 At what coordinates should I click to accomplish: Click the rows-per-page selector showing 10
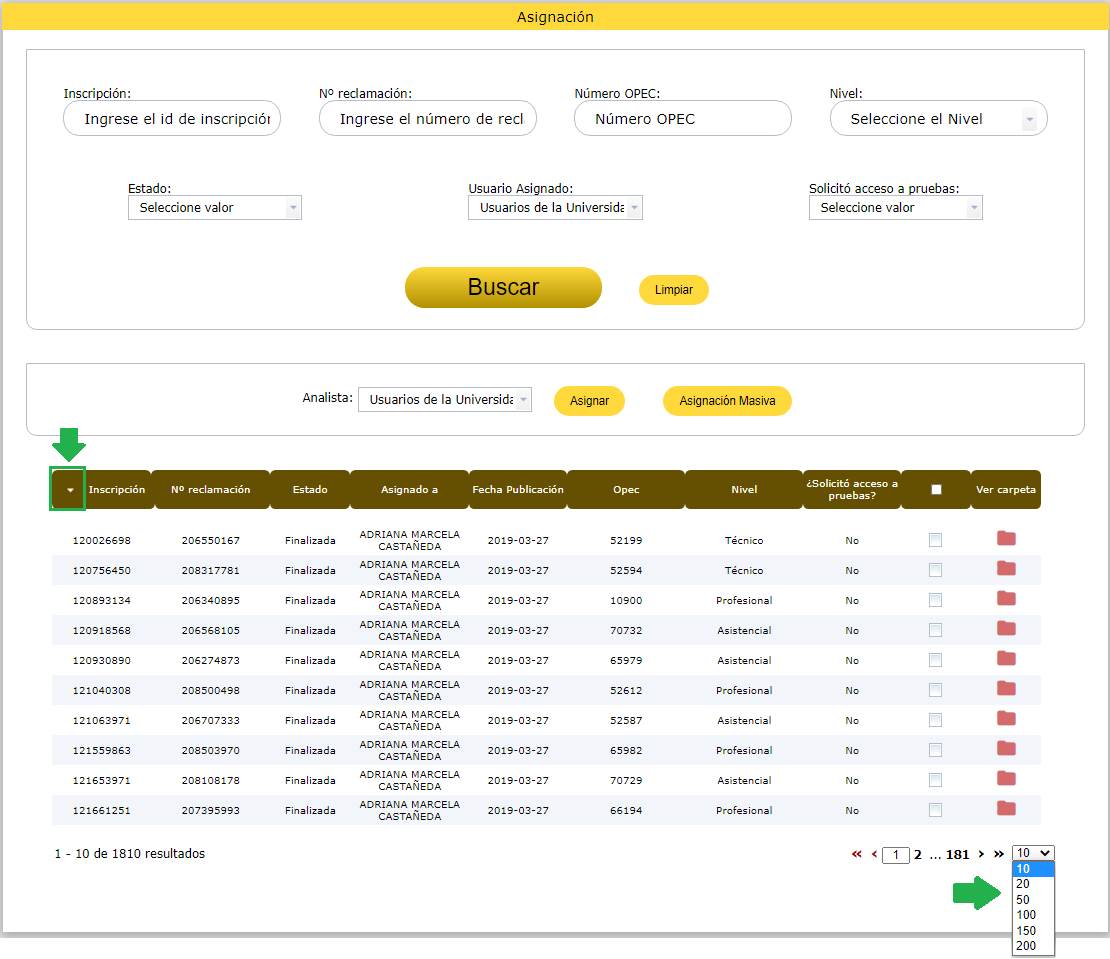1033,853
